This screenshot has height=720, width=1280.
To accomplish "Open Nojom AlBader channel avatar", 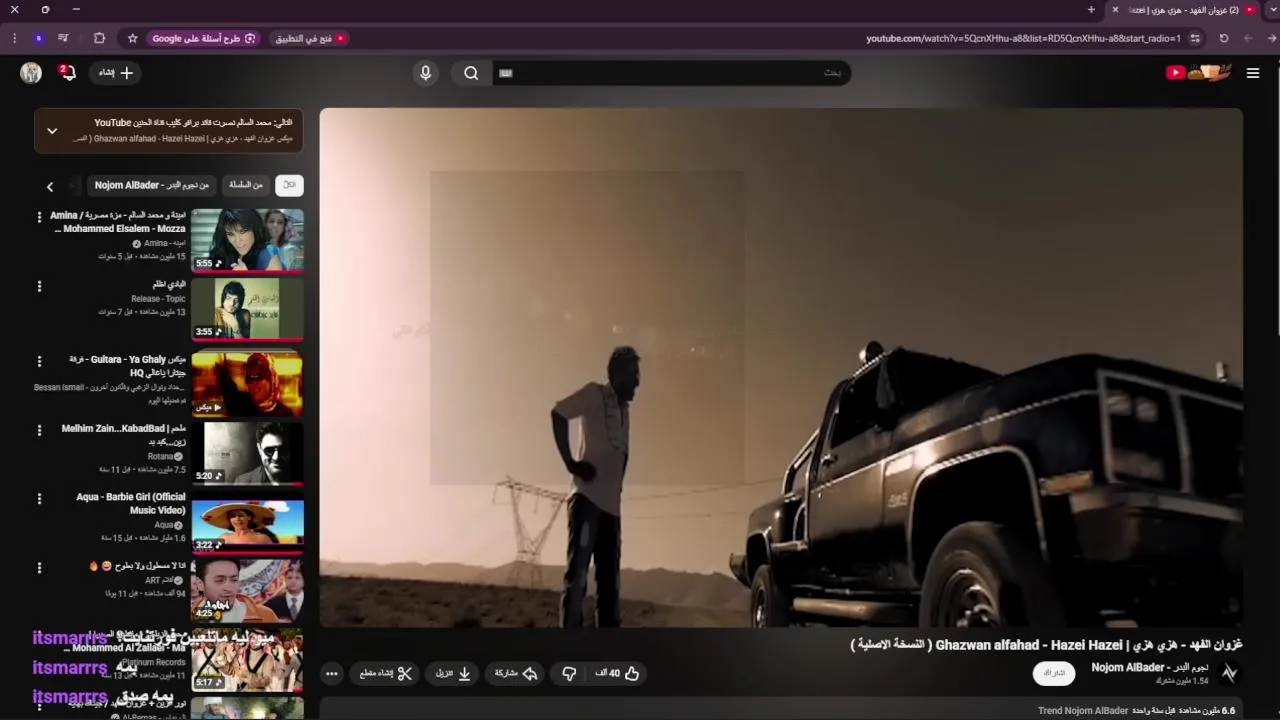I will (1229, 673).
